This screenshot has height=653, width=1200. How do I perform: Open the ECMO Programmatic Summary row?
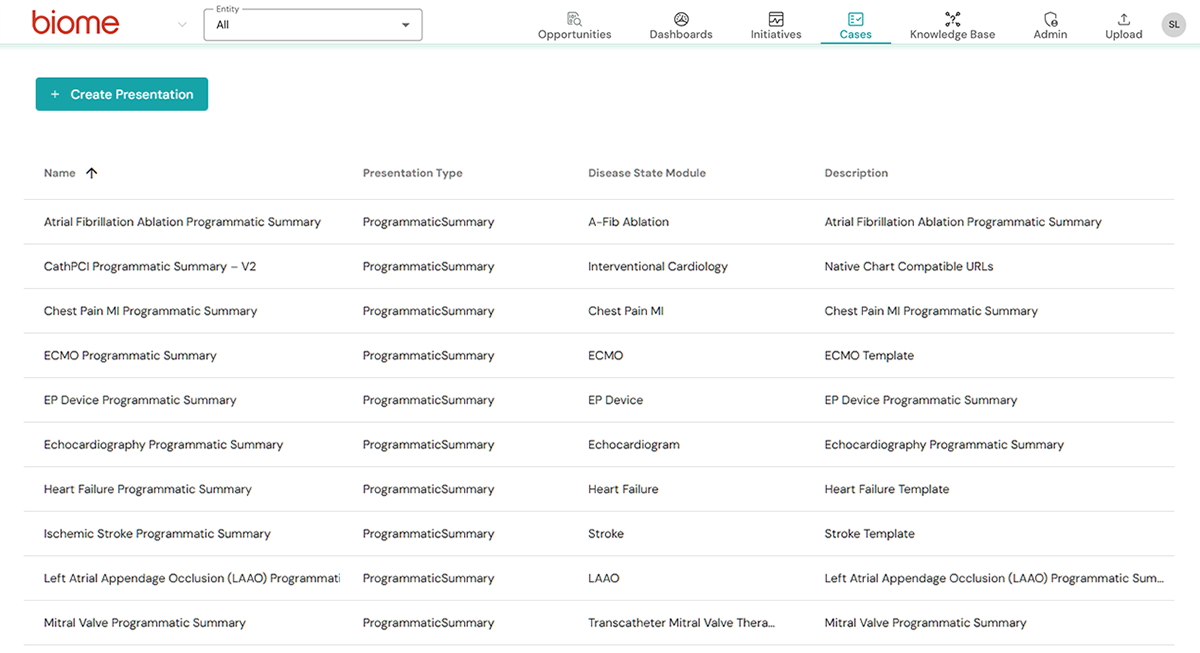(130, 356)
